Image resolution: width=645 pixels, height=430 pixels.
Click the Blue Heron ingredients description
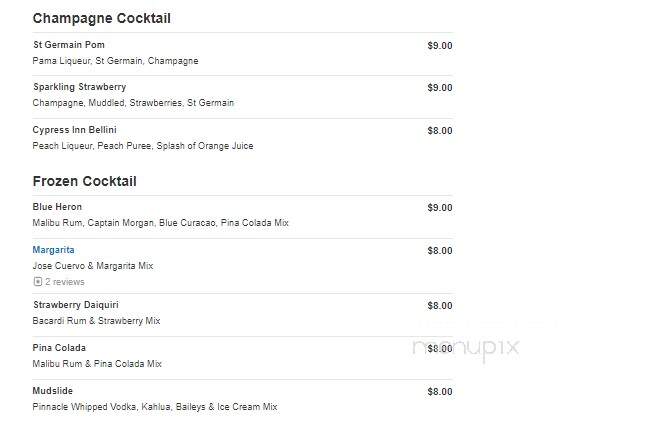point(160,223)
